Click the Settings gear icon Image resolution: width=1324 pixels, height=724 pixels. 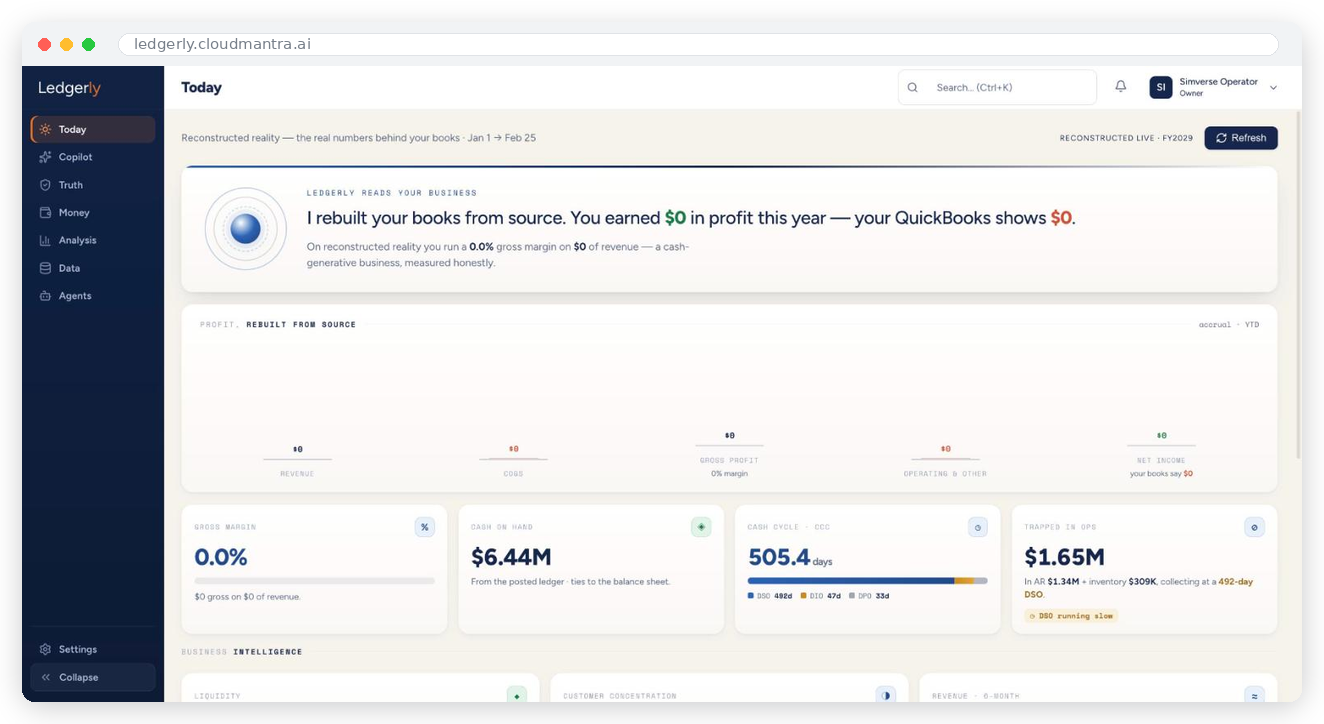[45, 649]
